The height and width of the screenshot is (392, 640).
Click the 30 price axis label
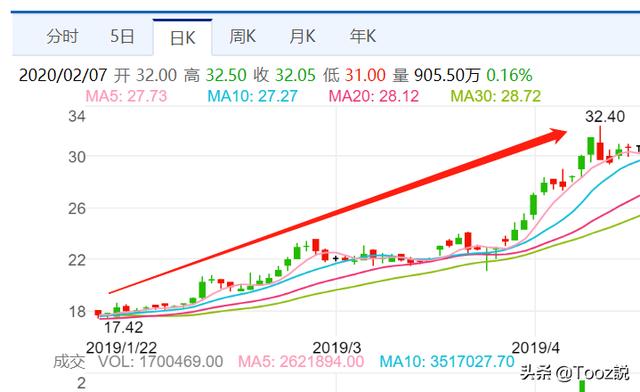[77, 157]
